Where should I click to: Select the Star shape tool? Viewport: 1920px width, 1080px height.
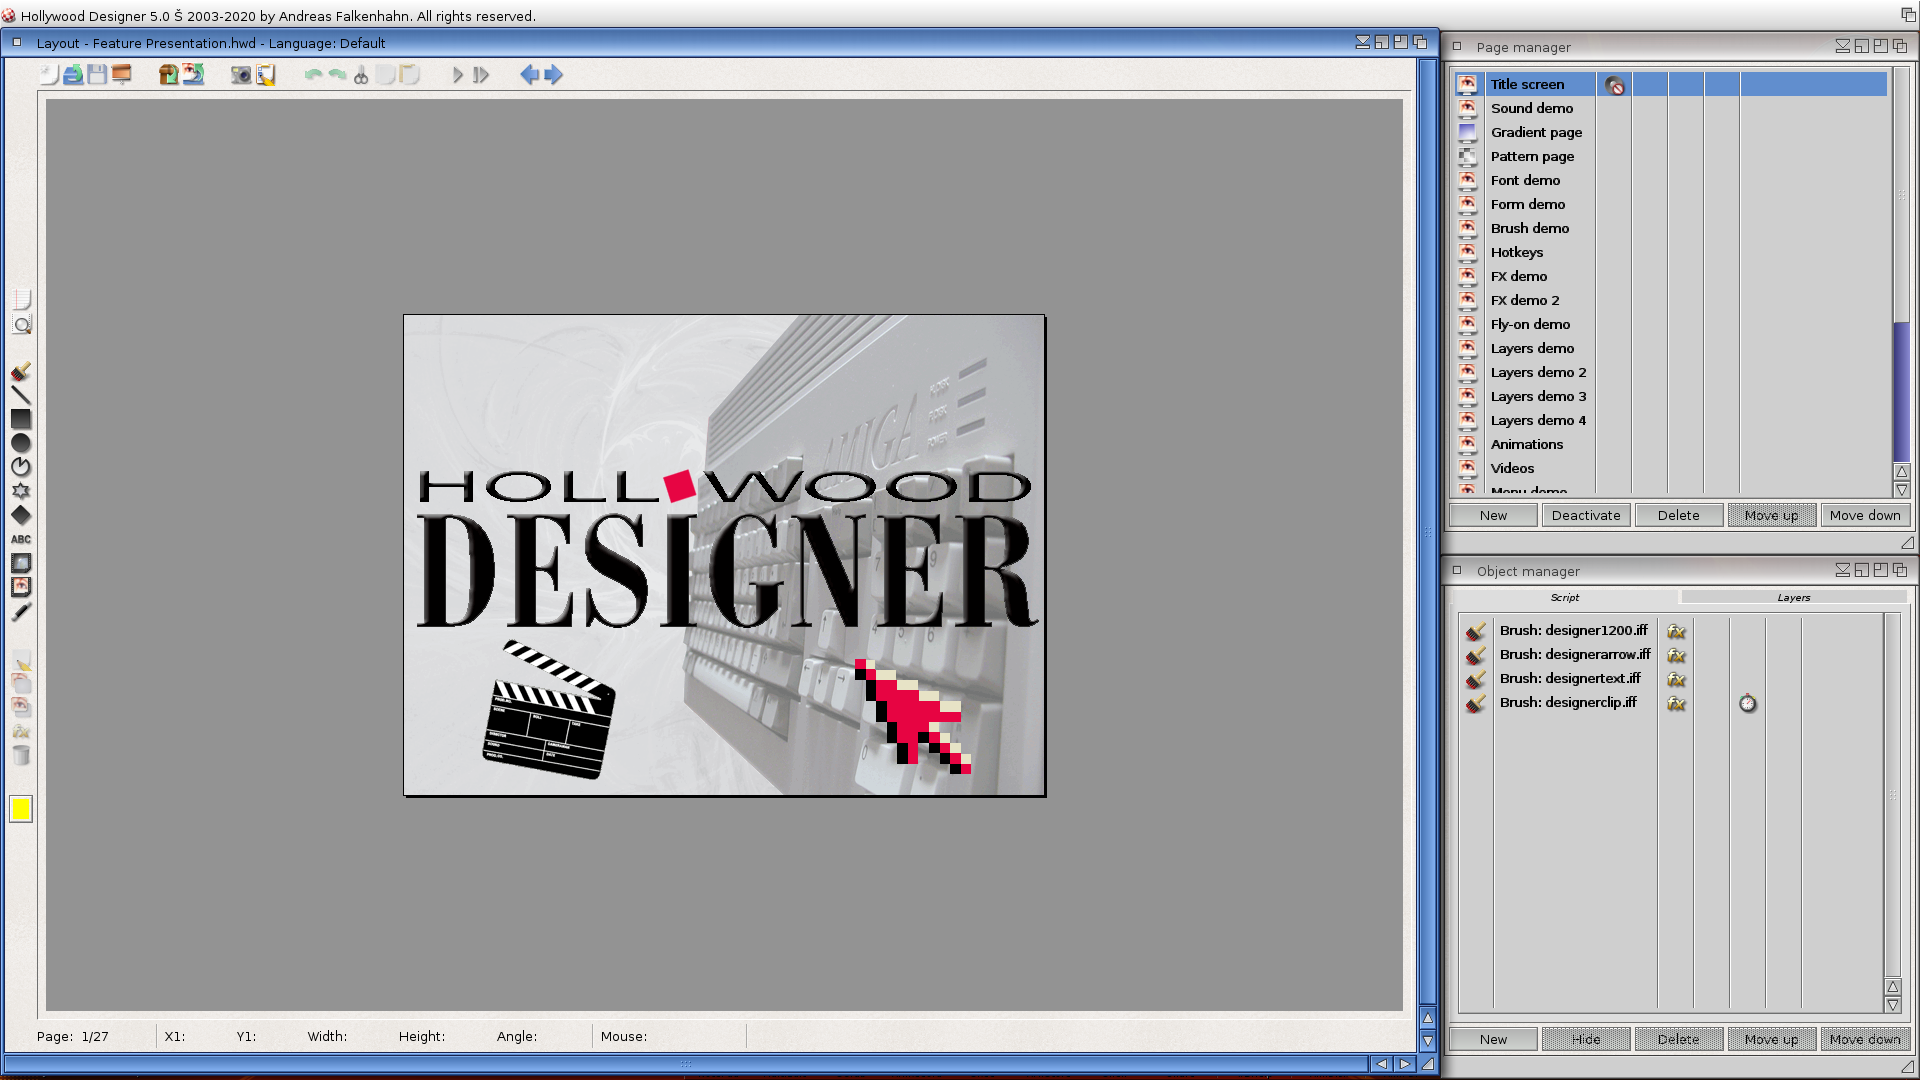[21, 491]
